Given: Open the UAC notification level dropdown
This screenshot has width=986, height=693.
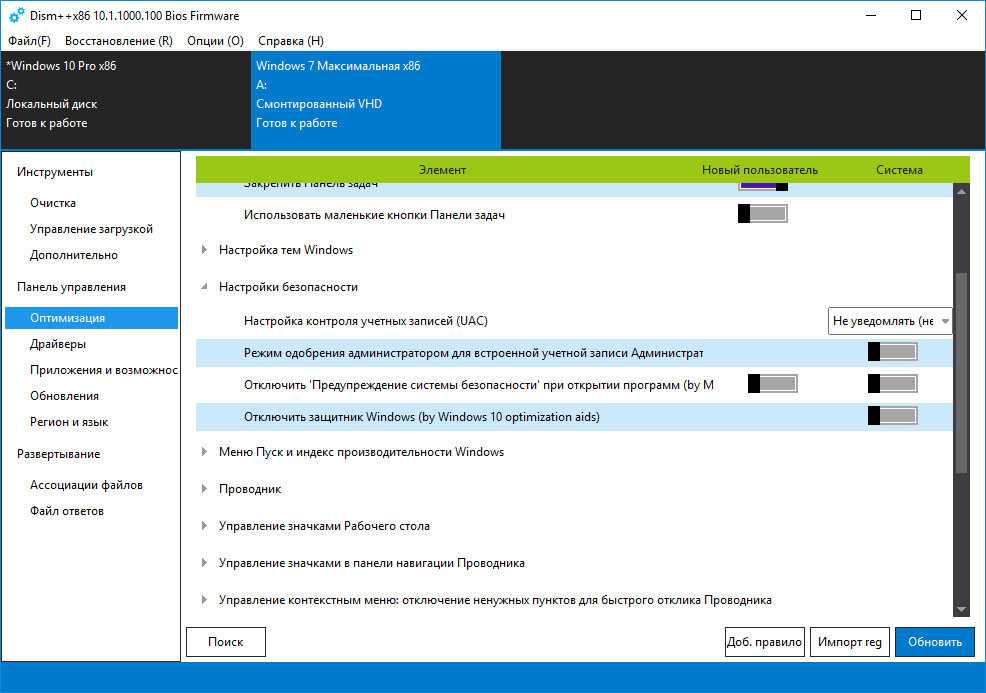Looking at the screenshot, I should click(x=890, y=321).
